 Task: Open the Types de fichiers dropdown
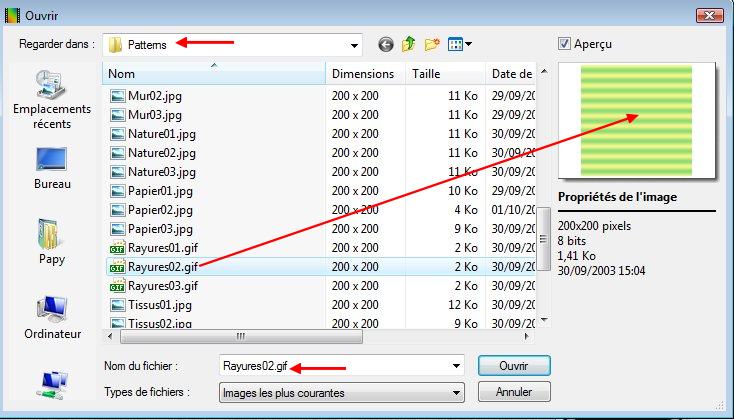[457, 393]
